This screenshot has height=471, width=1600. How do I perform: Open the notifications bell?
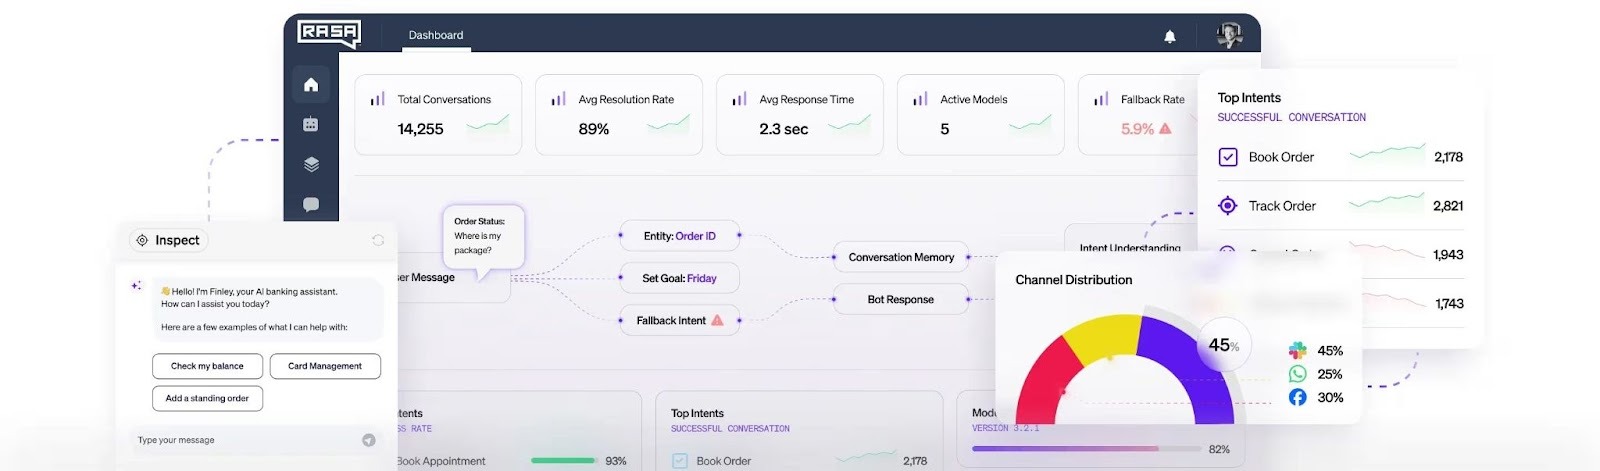(x=1169, y=36)
